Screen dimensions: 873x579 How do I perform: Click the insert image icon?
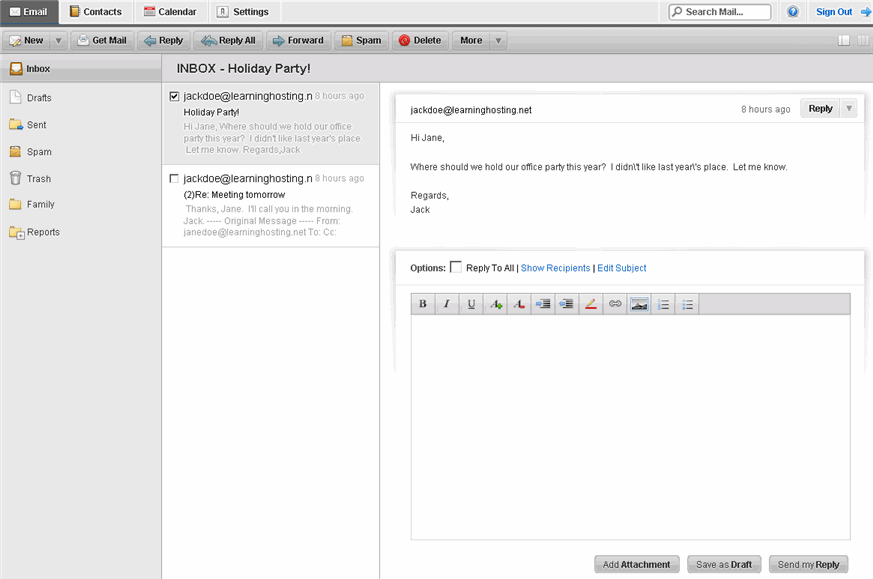639,304
